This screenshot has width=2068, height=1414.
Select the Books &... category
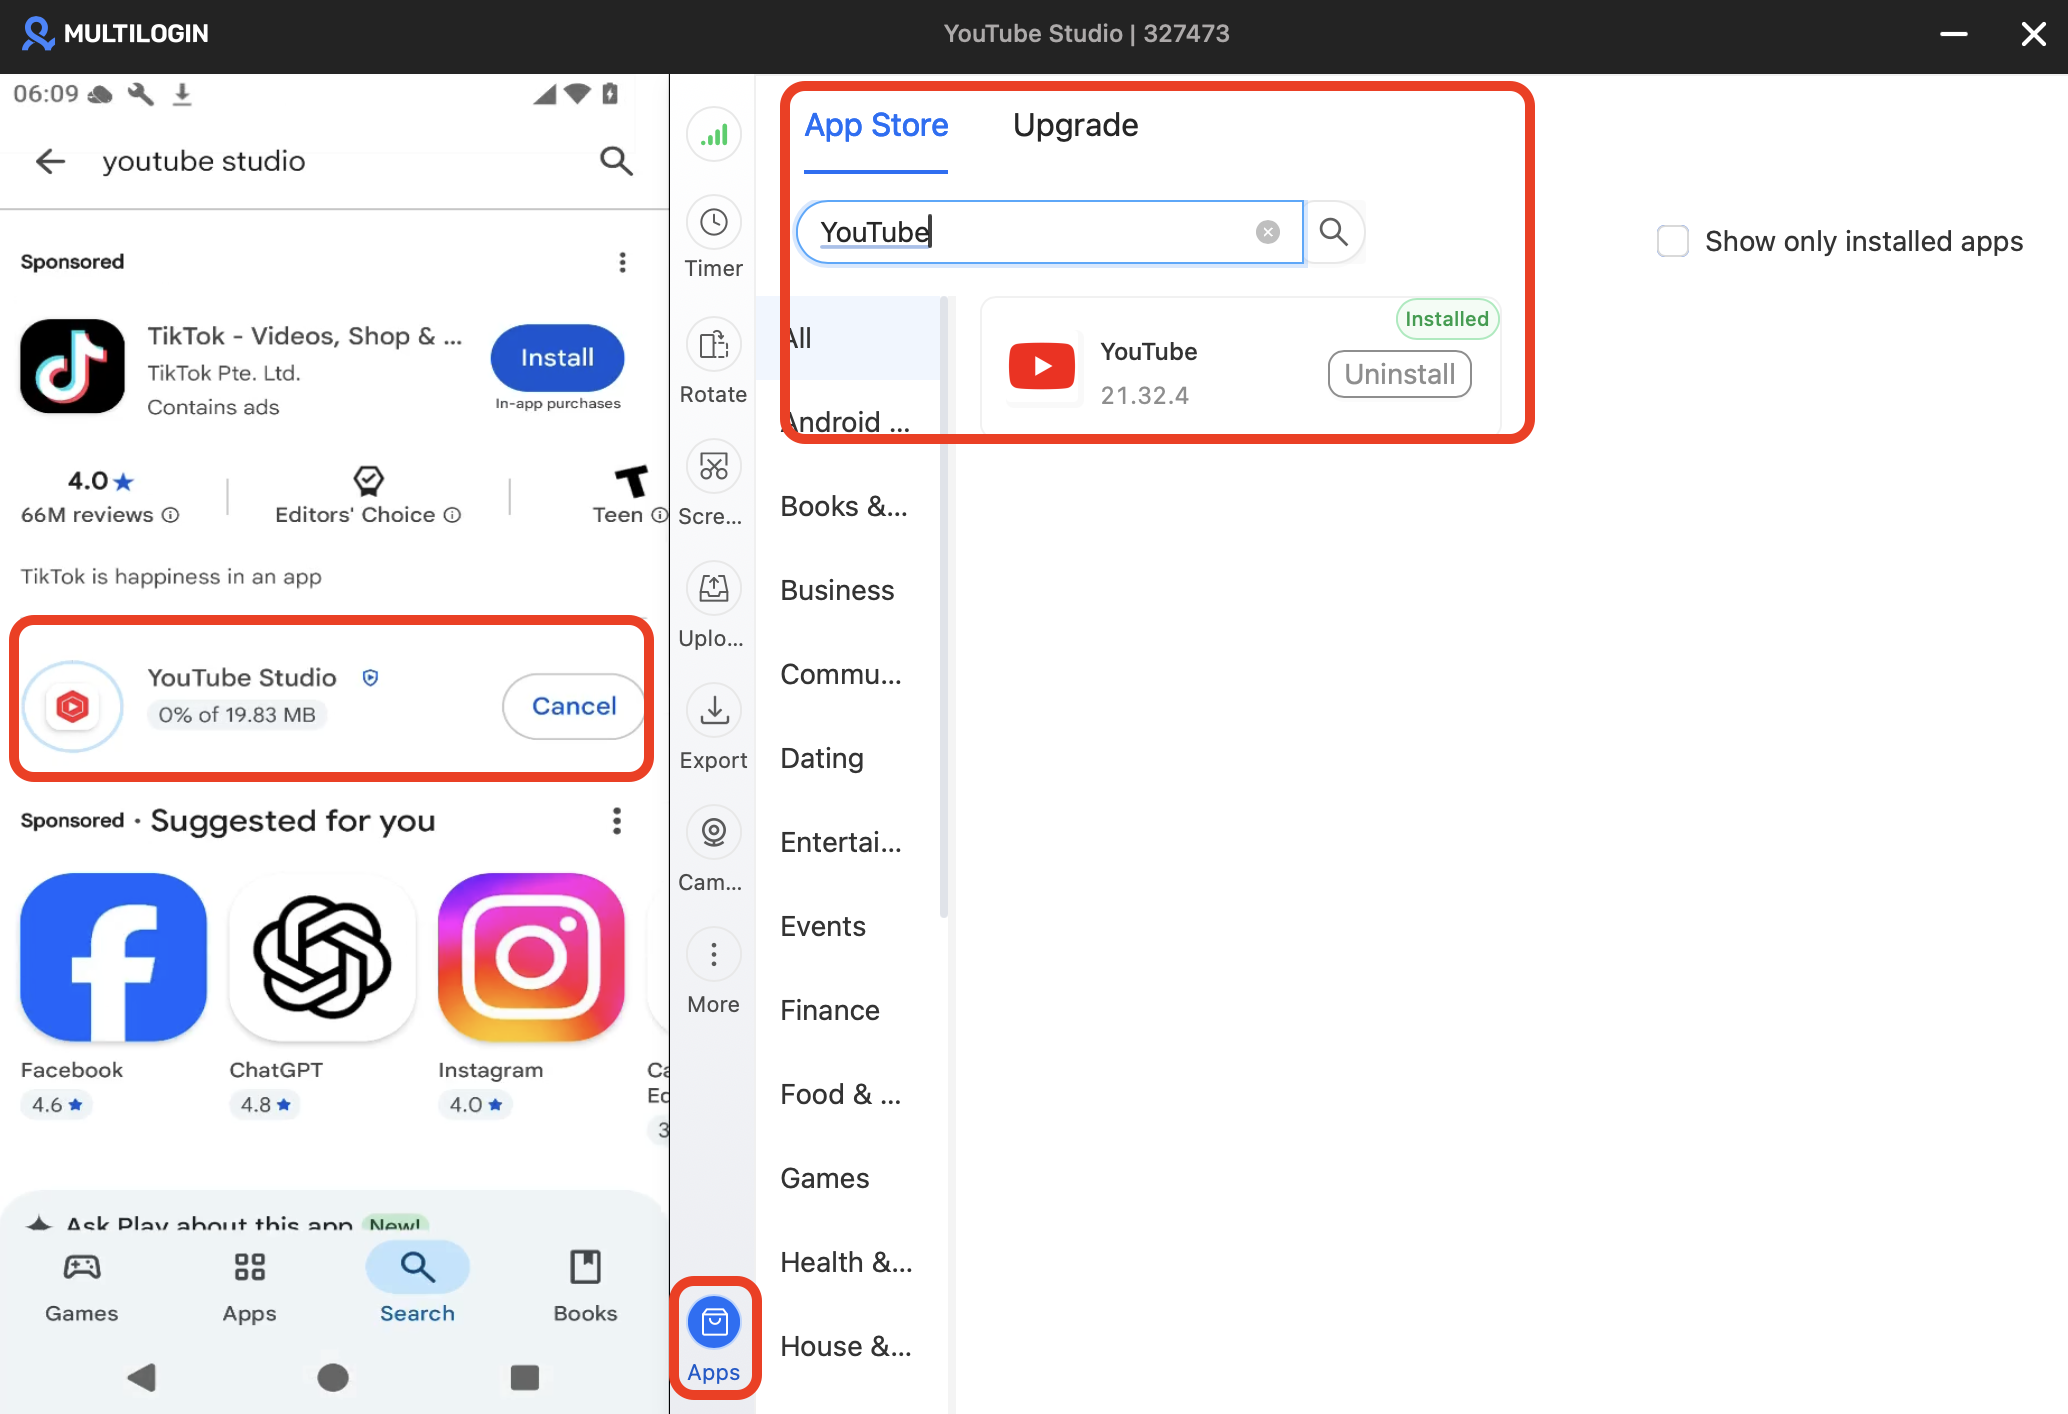(848, 506)
